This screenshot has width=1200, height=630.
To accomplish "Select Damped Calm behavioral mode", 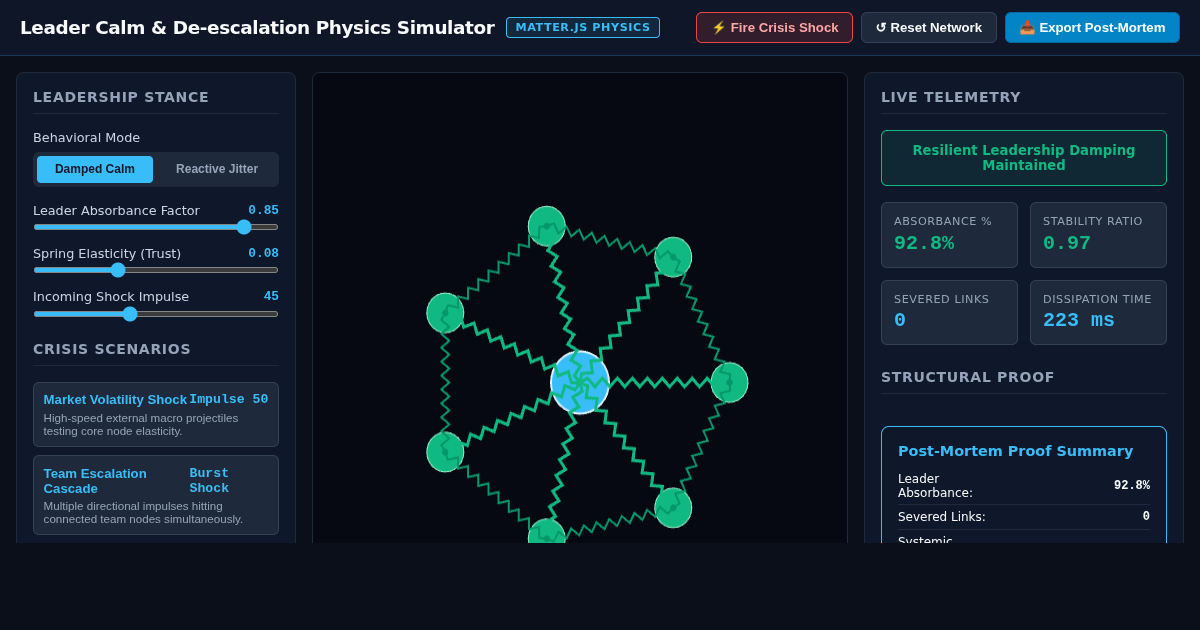I will [95, 169].
